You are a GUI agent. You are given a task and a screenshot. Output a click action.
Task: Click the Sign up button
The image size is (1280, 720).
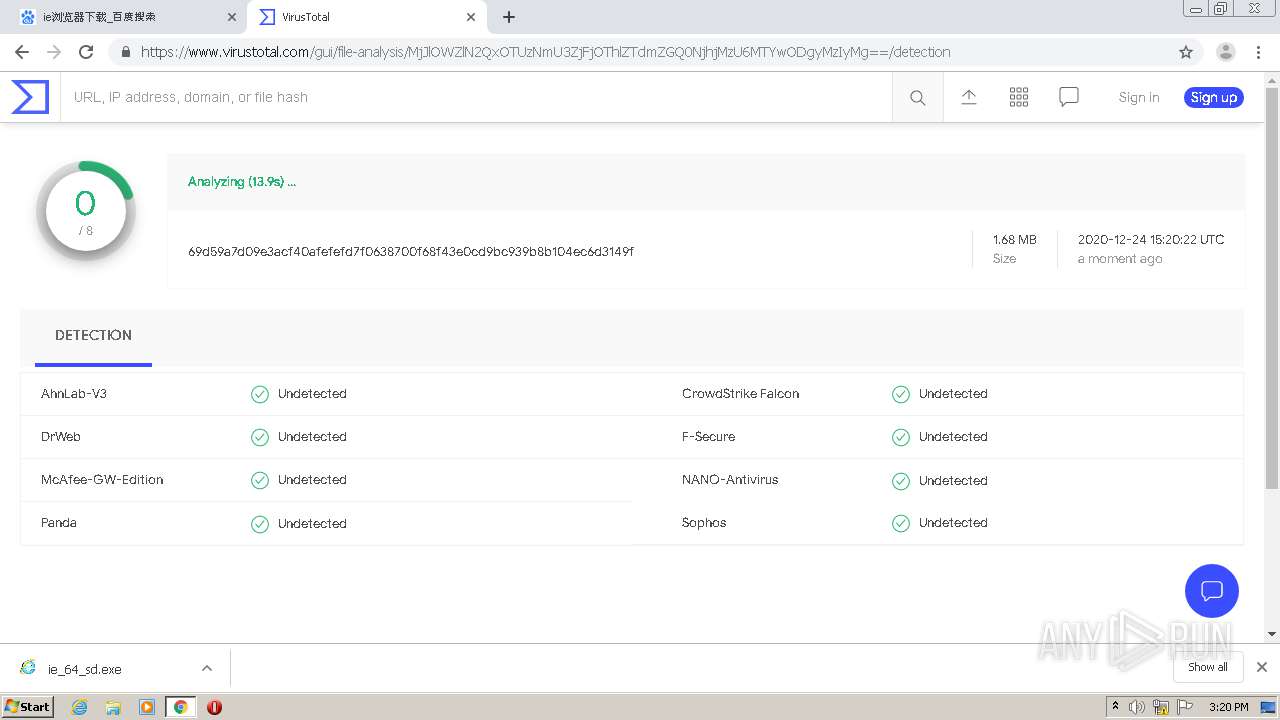1214,97
